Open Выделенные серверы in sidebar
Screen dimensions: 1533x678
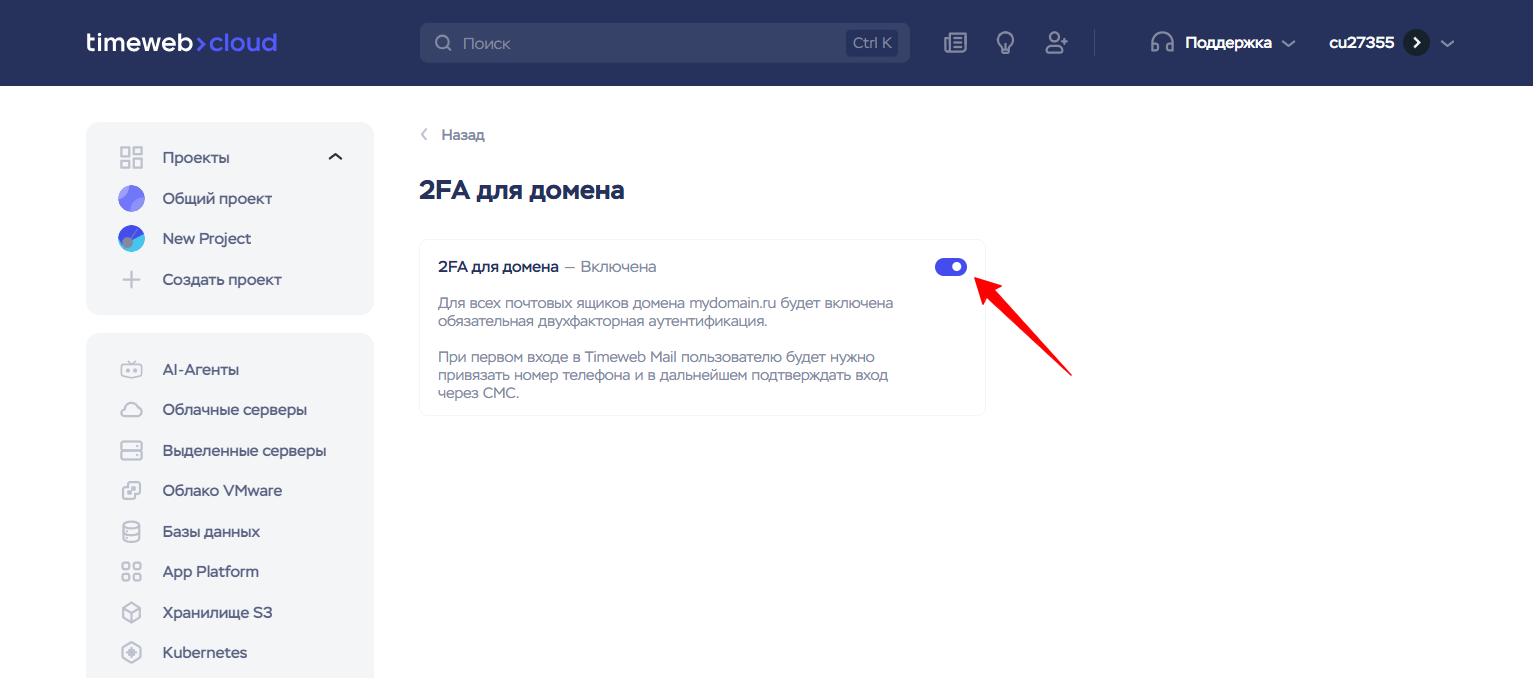[x=244, y=451]
